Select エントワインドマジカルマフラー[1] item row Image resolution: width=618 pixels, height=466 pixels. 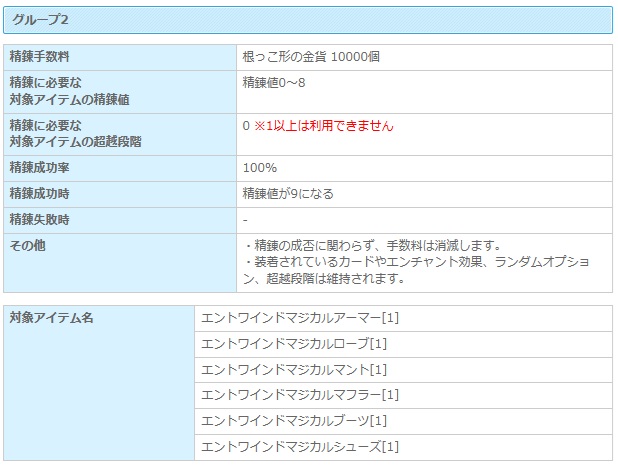(x=300, y=396)
